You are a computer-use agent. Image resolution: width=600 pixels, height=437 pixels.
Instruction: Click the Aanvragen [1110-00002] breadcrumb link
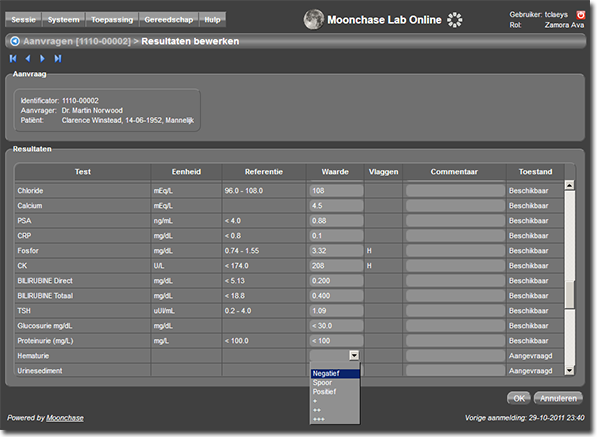(77, 41)
